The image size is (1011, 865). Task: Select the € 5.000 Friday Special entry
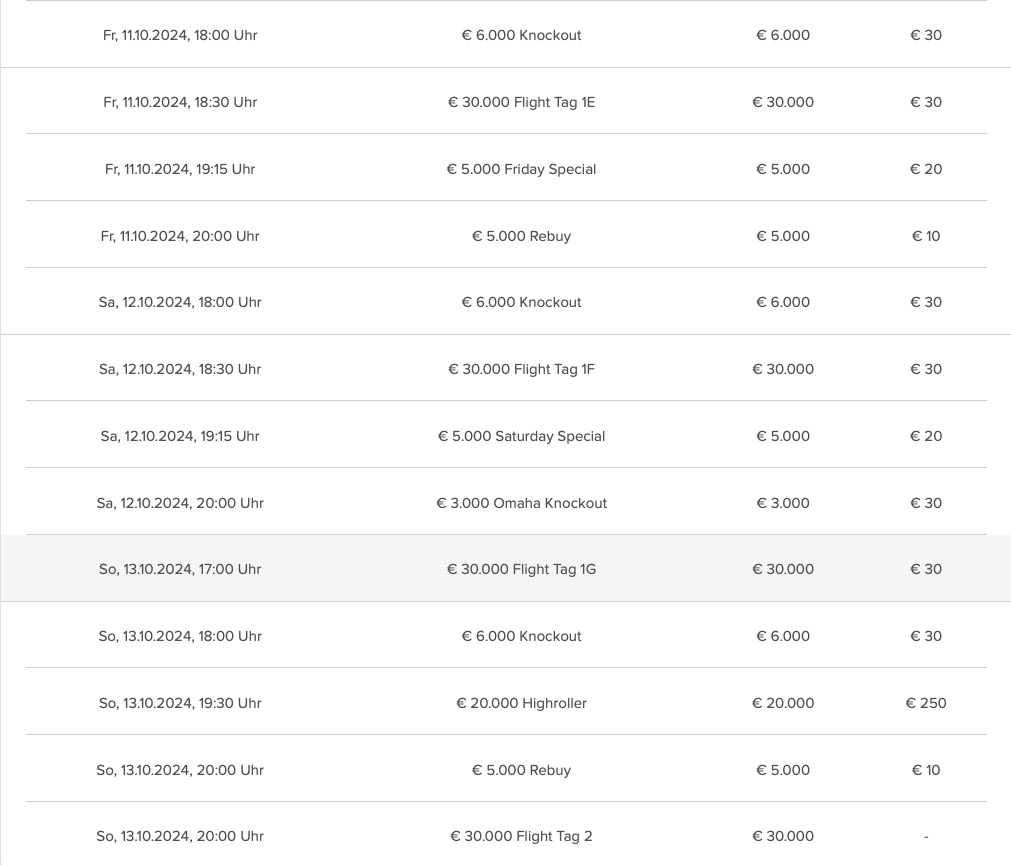[x=521, y=169]
